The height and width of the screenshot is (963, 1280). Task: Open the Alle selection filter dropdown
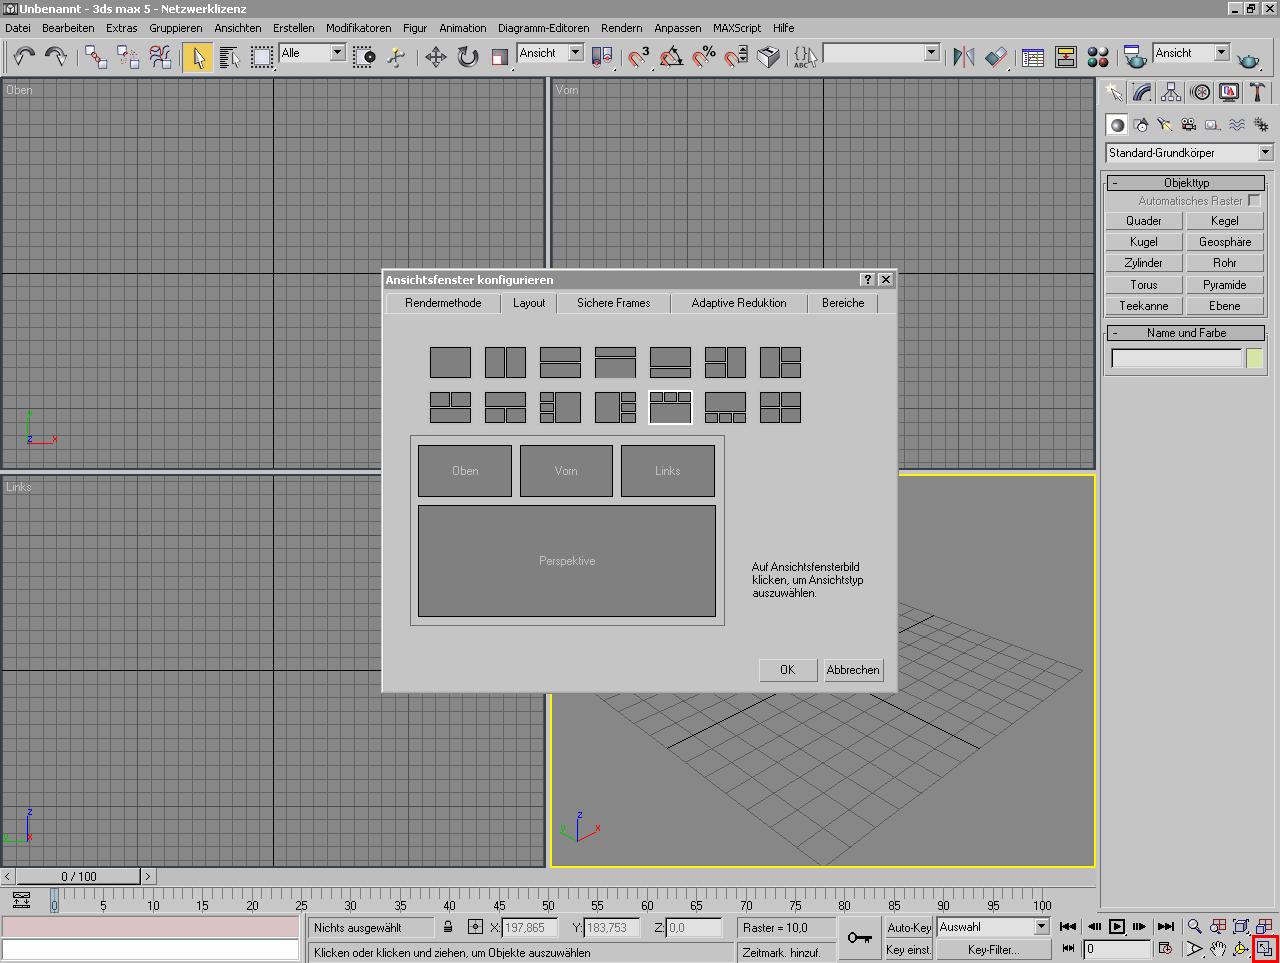tap(312, 53)
